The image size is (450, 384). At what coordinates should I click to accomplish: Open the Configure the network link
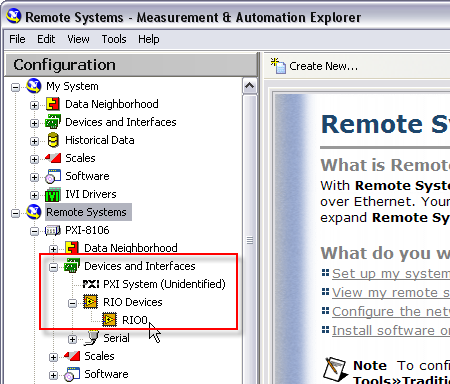391,312
